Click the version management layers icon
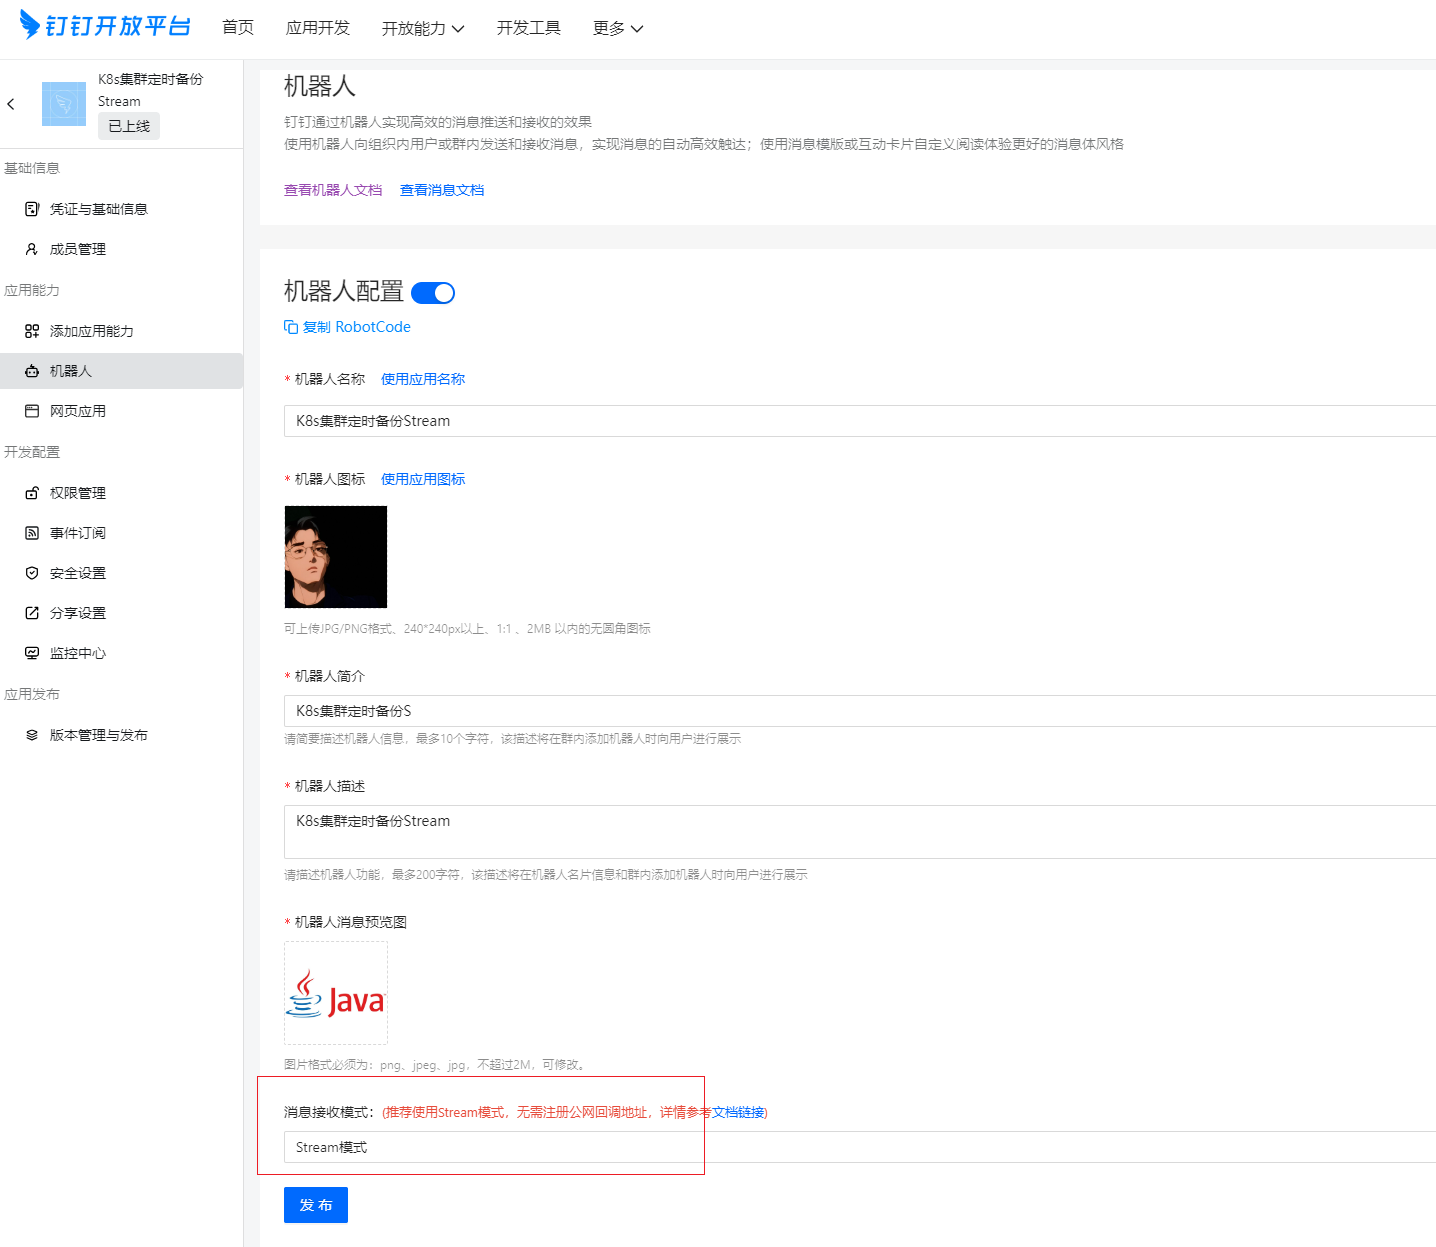The height and width of the screenshot is (1247, 1436). pos(32,735)
